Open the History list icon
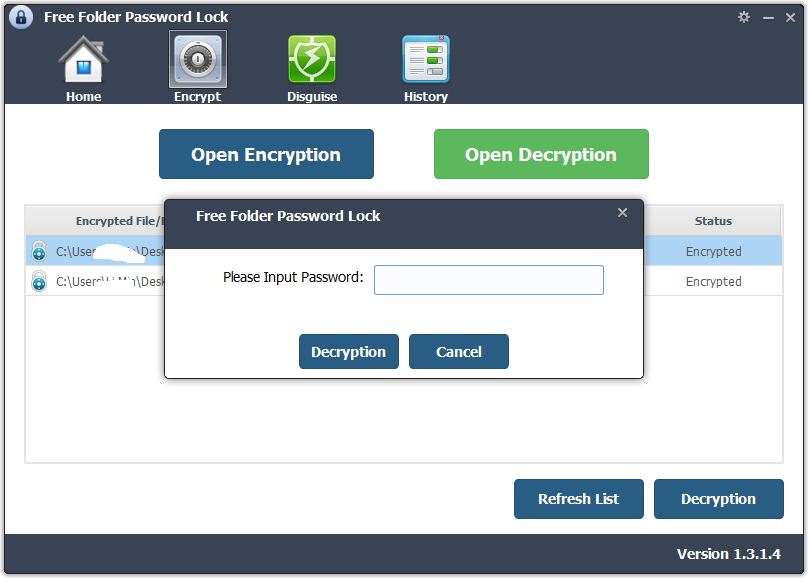Image resolution: width=808 pixels, height=578 pixels. 426,59
